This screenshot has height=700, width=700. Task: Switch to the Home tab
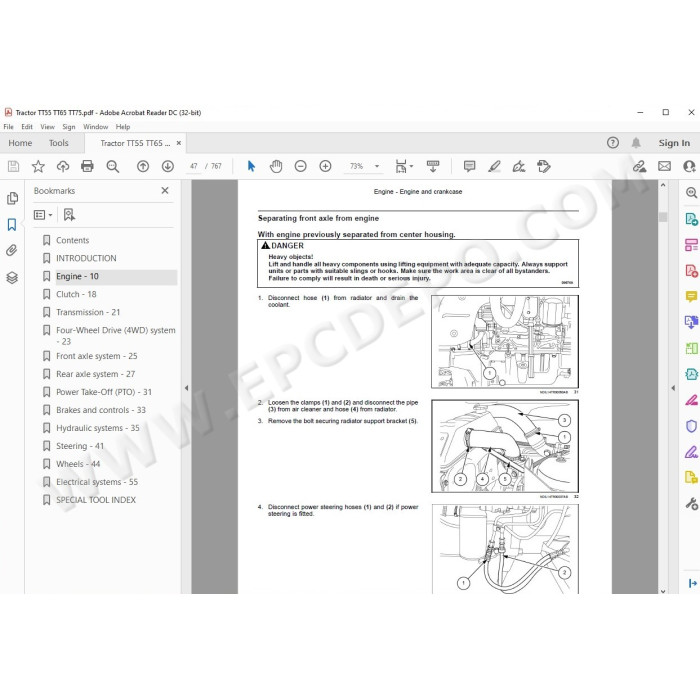tap(20, 143)
